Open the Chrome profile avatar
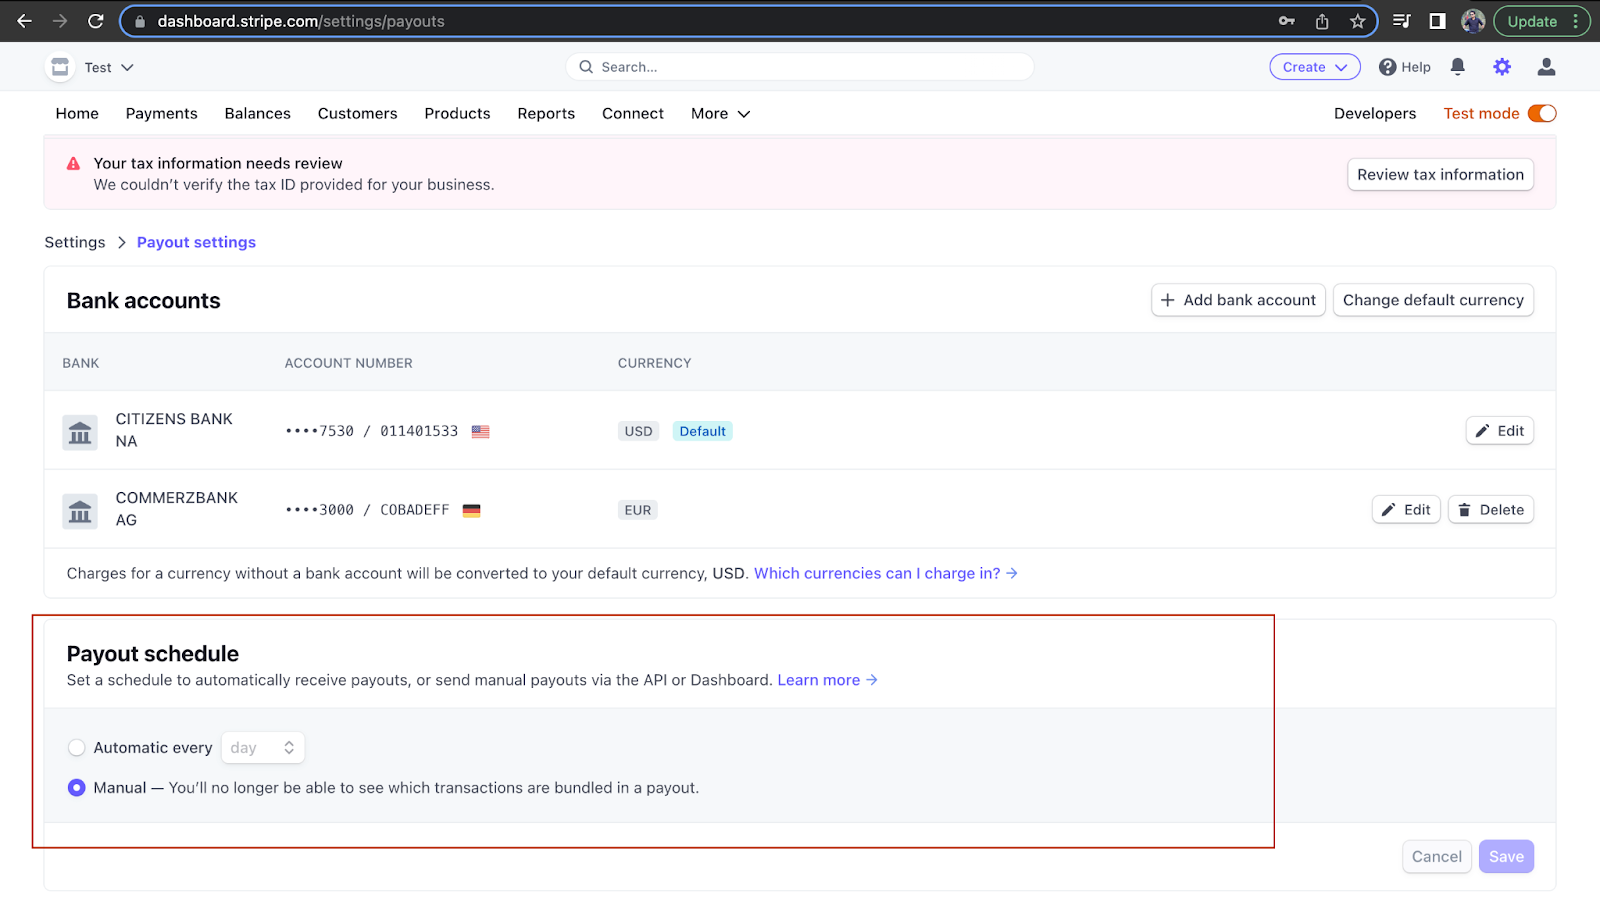The image size is (1600, 902). 1473,21
